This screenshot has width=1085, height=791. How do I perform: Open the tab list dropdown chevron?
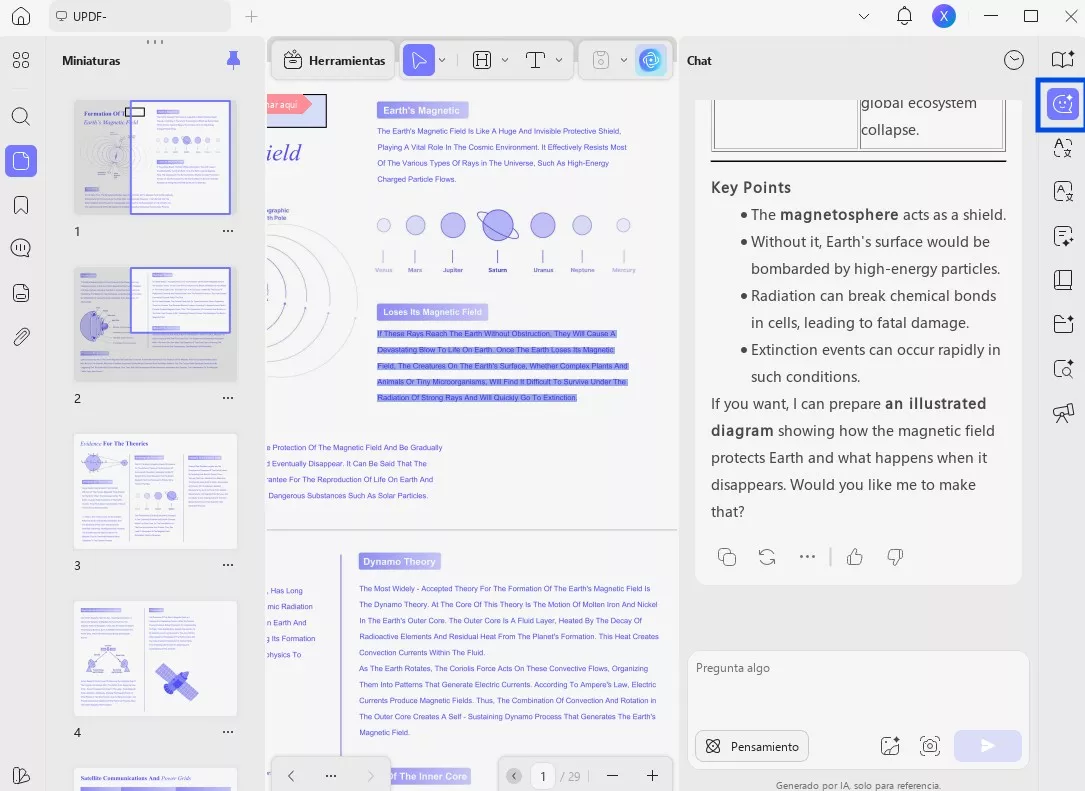pyautogui.click(x=864, y=16)
